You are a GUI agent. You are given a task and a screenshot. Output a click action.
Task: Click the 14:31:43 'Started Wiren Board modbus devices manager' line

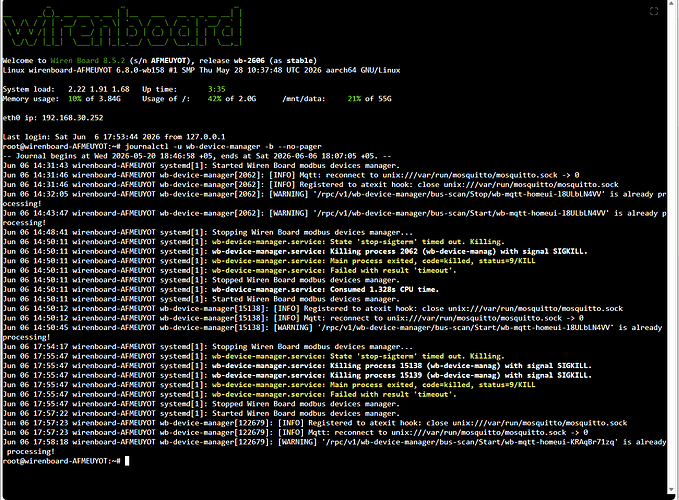pyautogui.click(x=201, y=165)
